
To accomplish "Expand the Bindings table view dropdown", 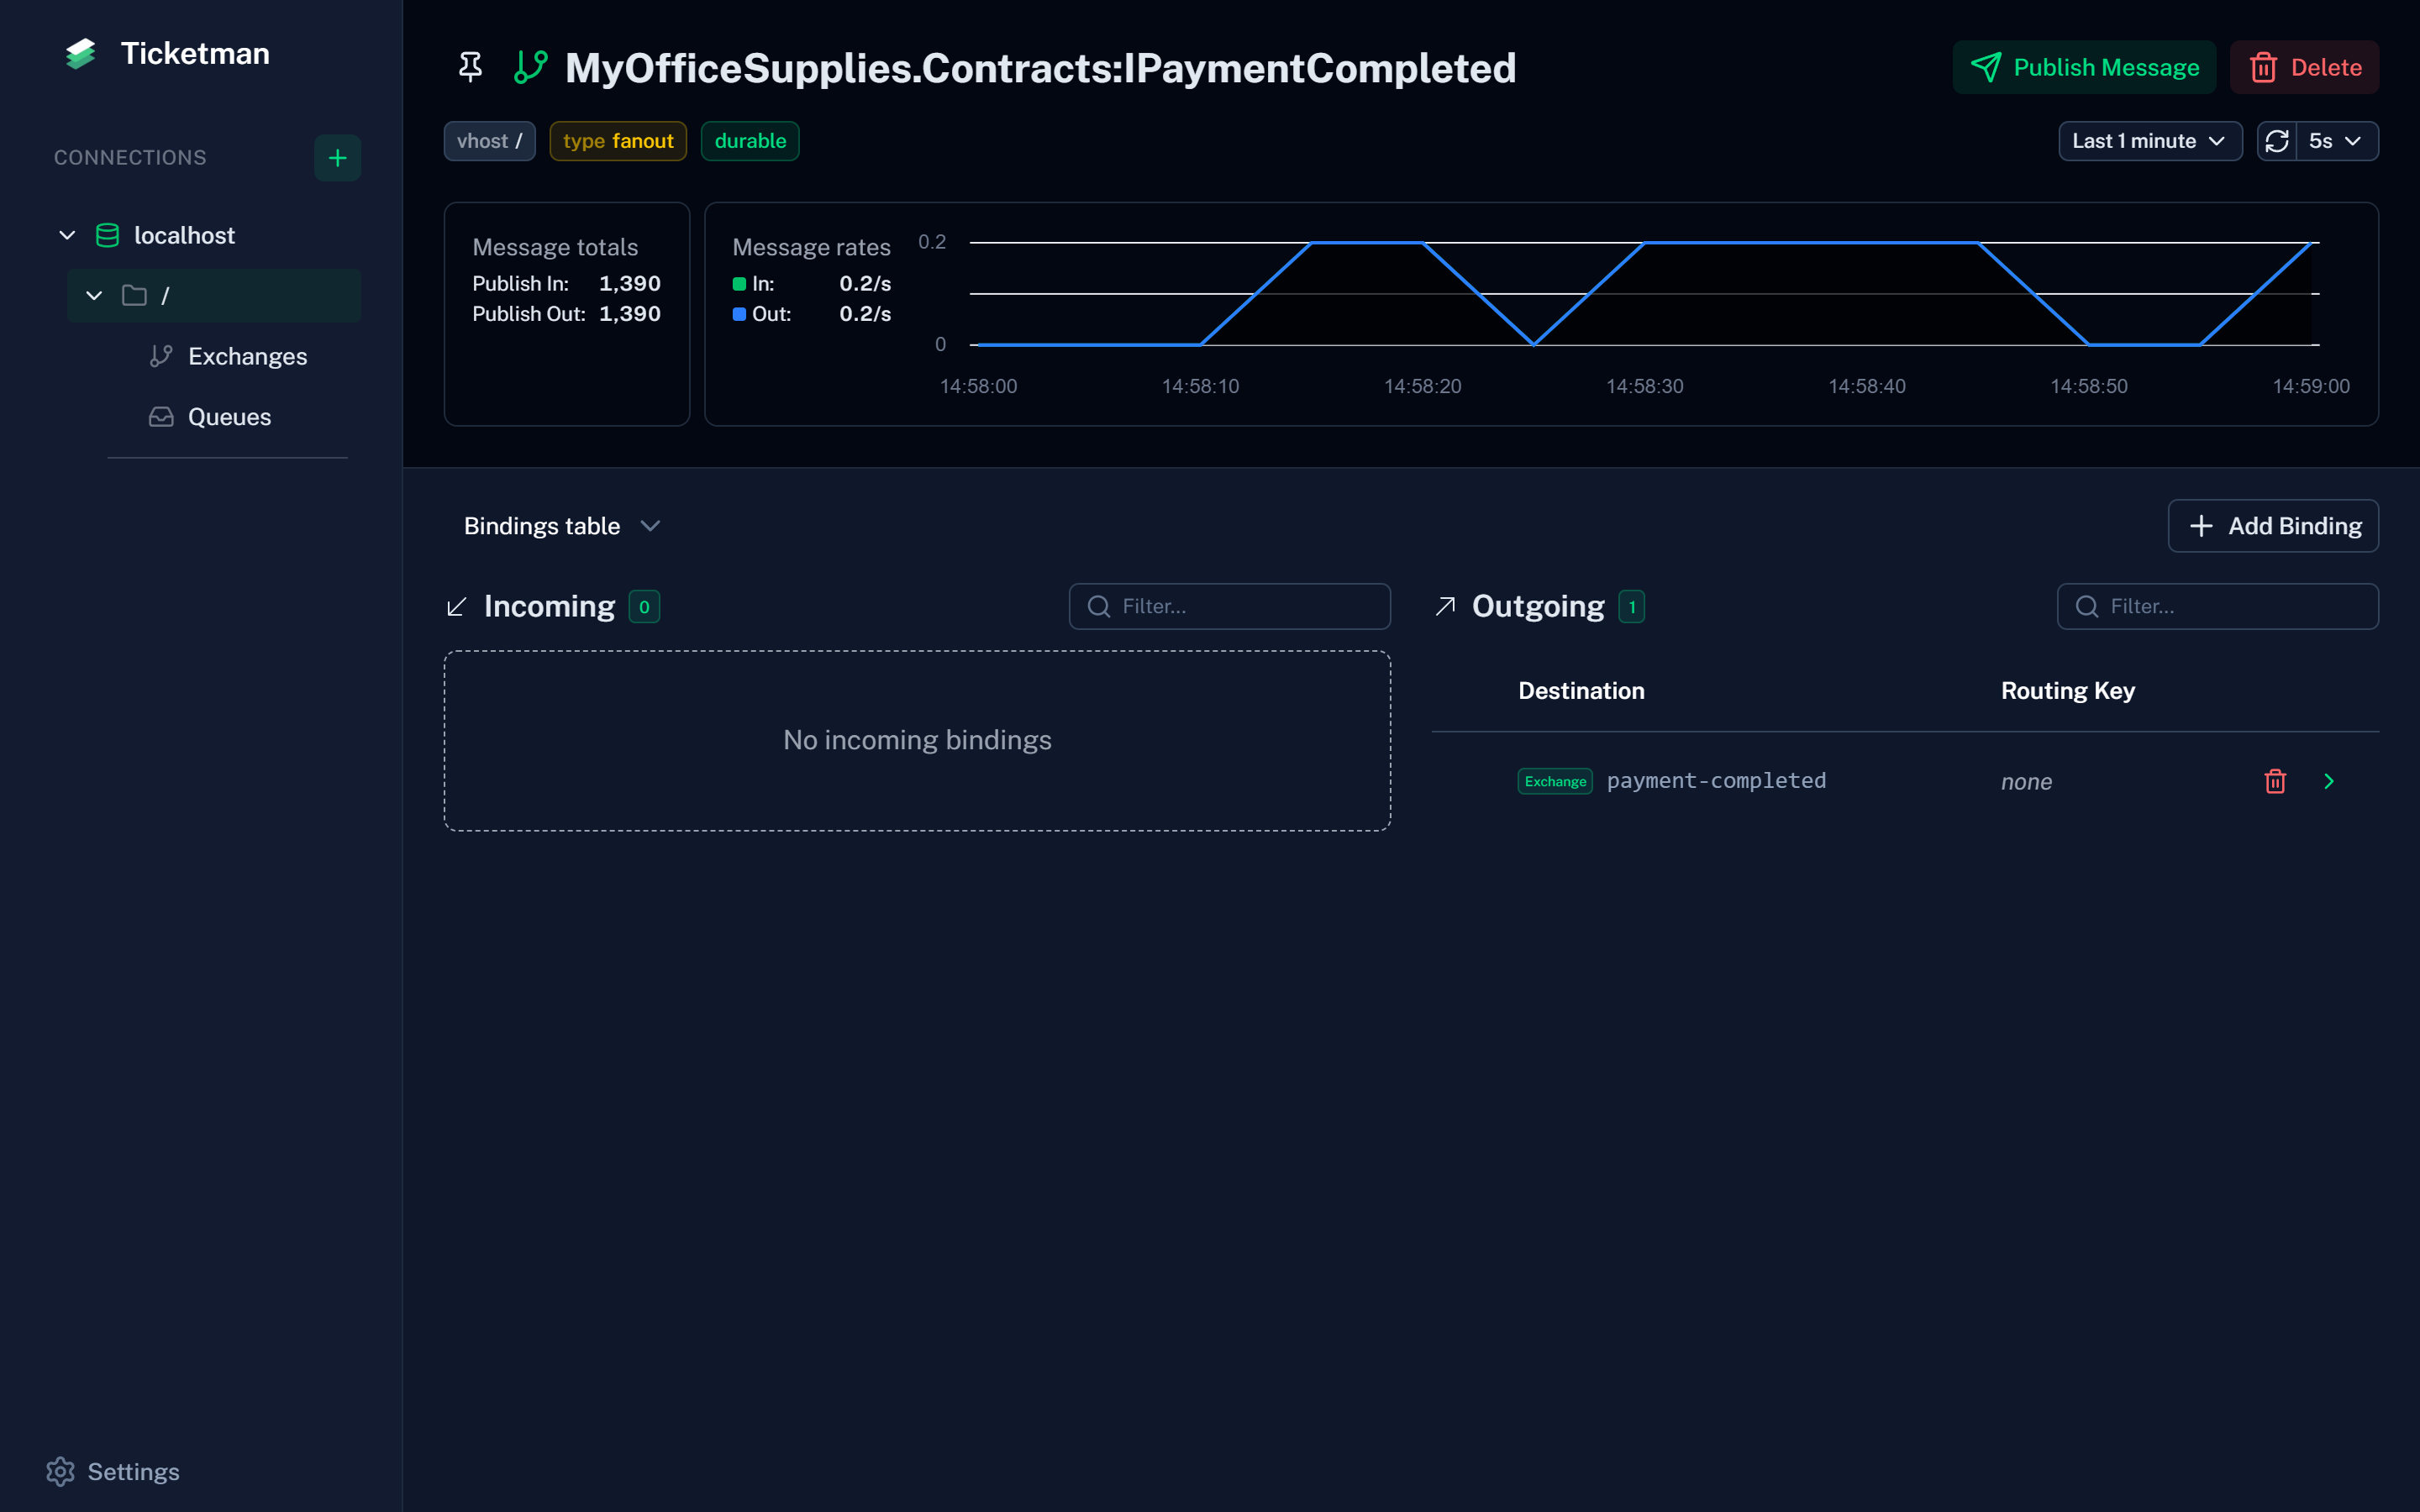I will point(561,526).
